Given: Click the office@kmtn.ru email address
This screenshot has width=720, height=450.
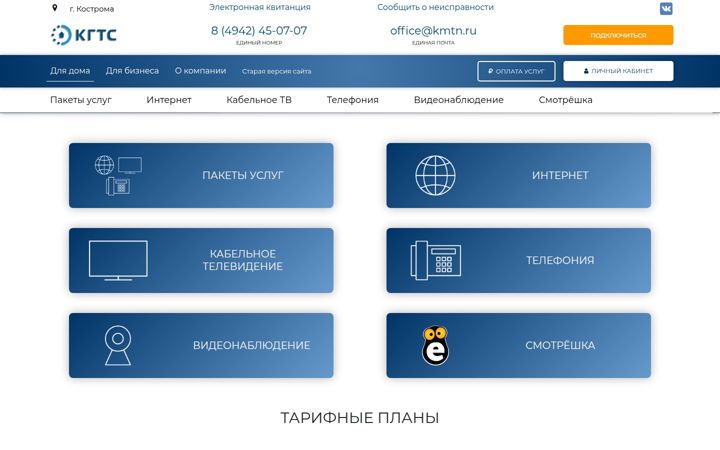Looking at the screenshot, I should (433, 31).
